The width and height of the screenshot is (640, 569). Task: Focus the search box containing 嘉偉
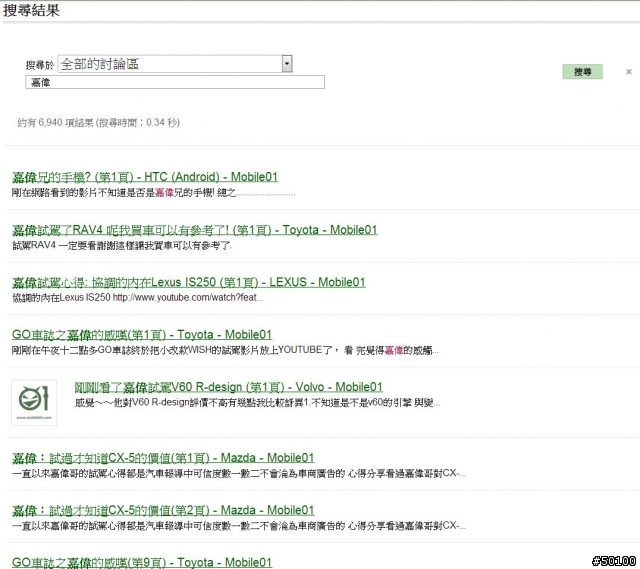click(x=175, y=82)
